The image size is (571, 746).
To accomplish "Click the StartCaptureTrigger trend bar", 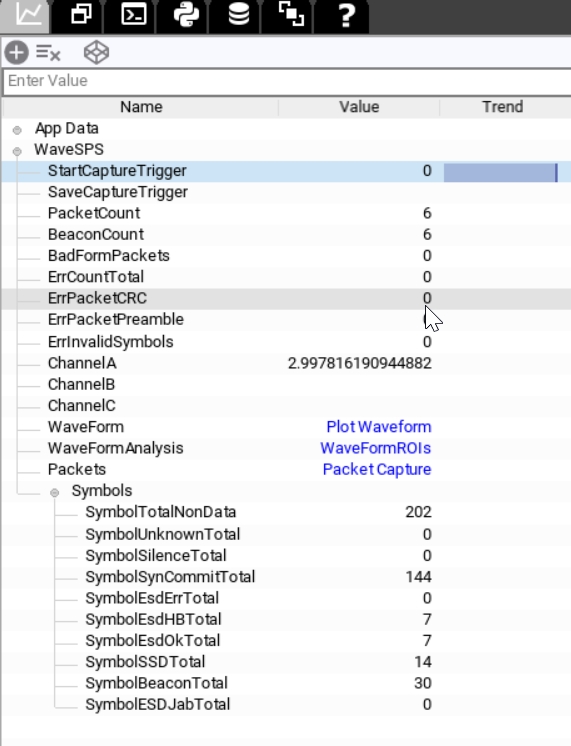I will pyautogui.click(x=501, y=172).
